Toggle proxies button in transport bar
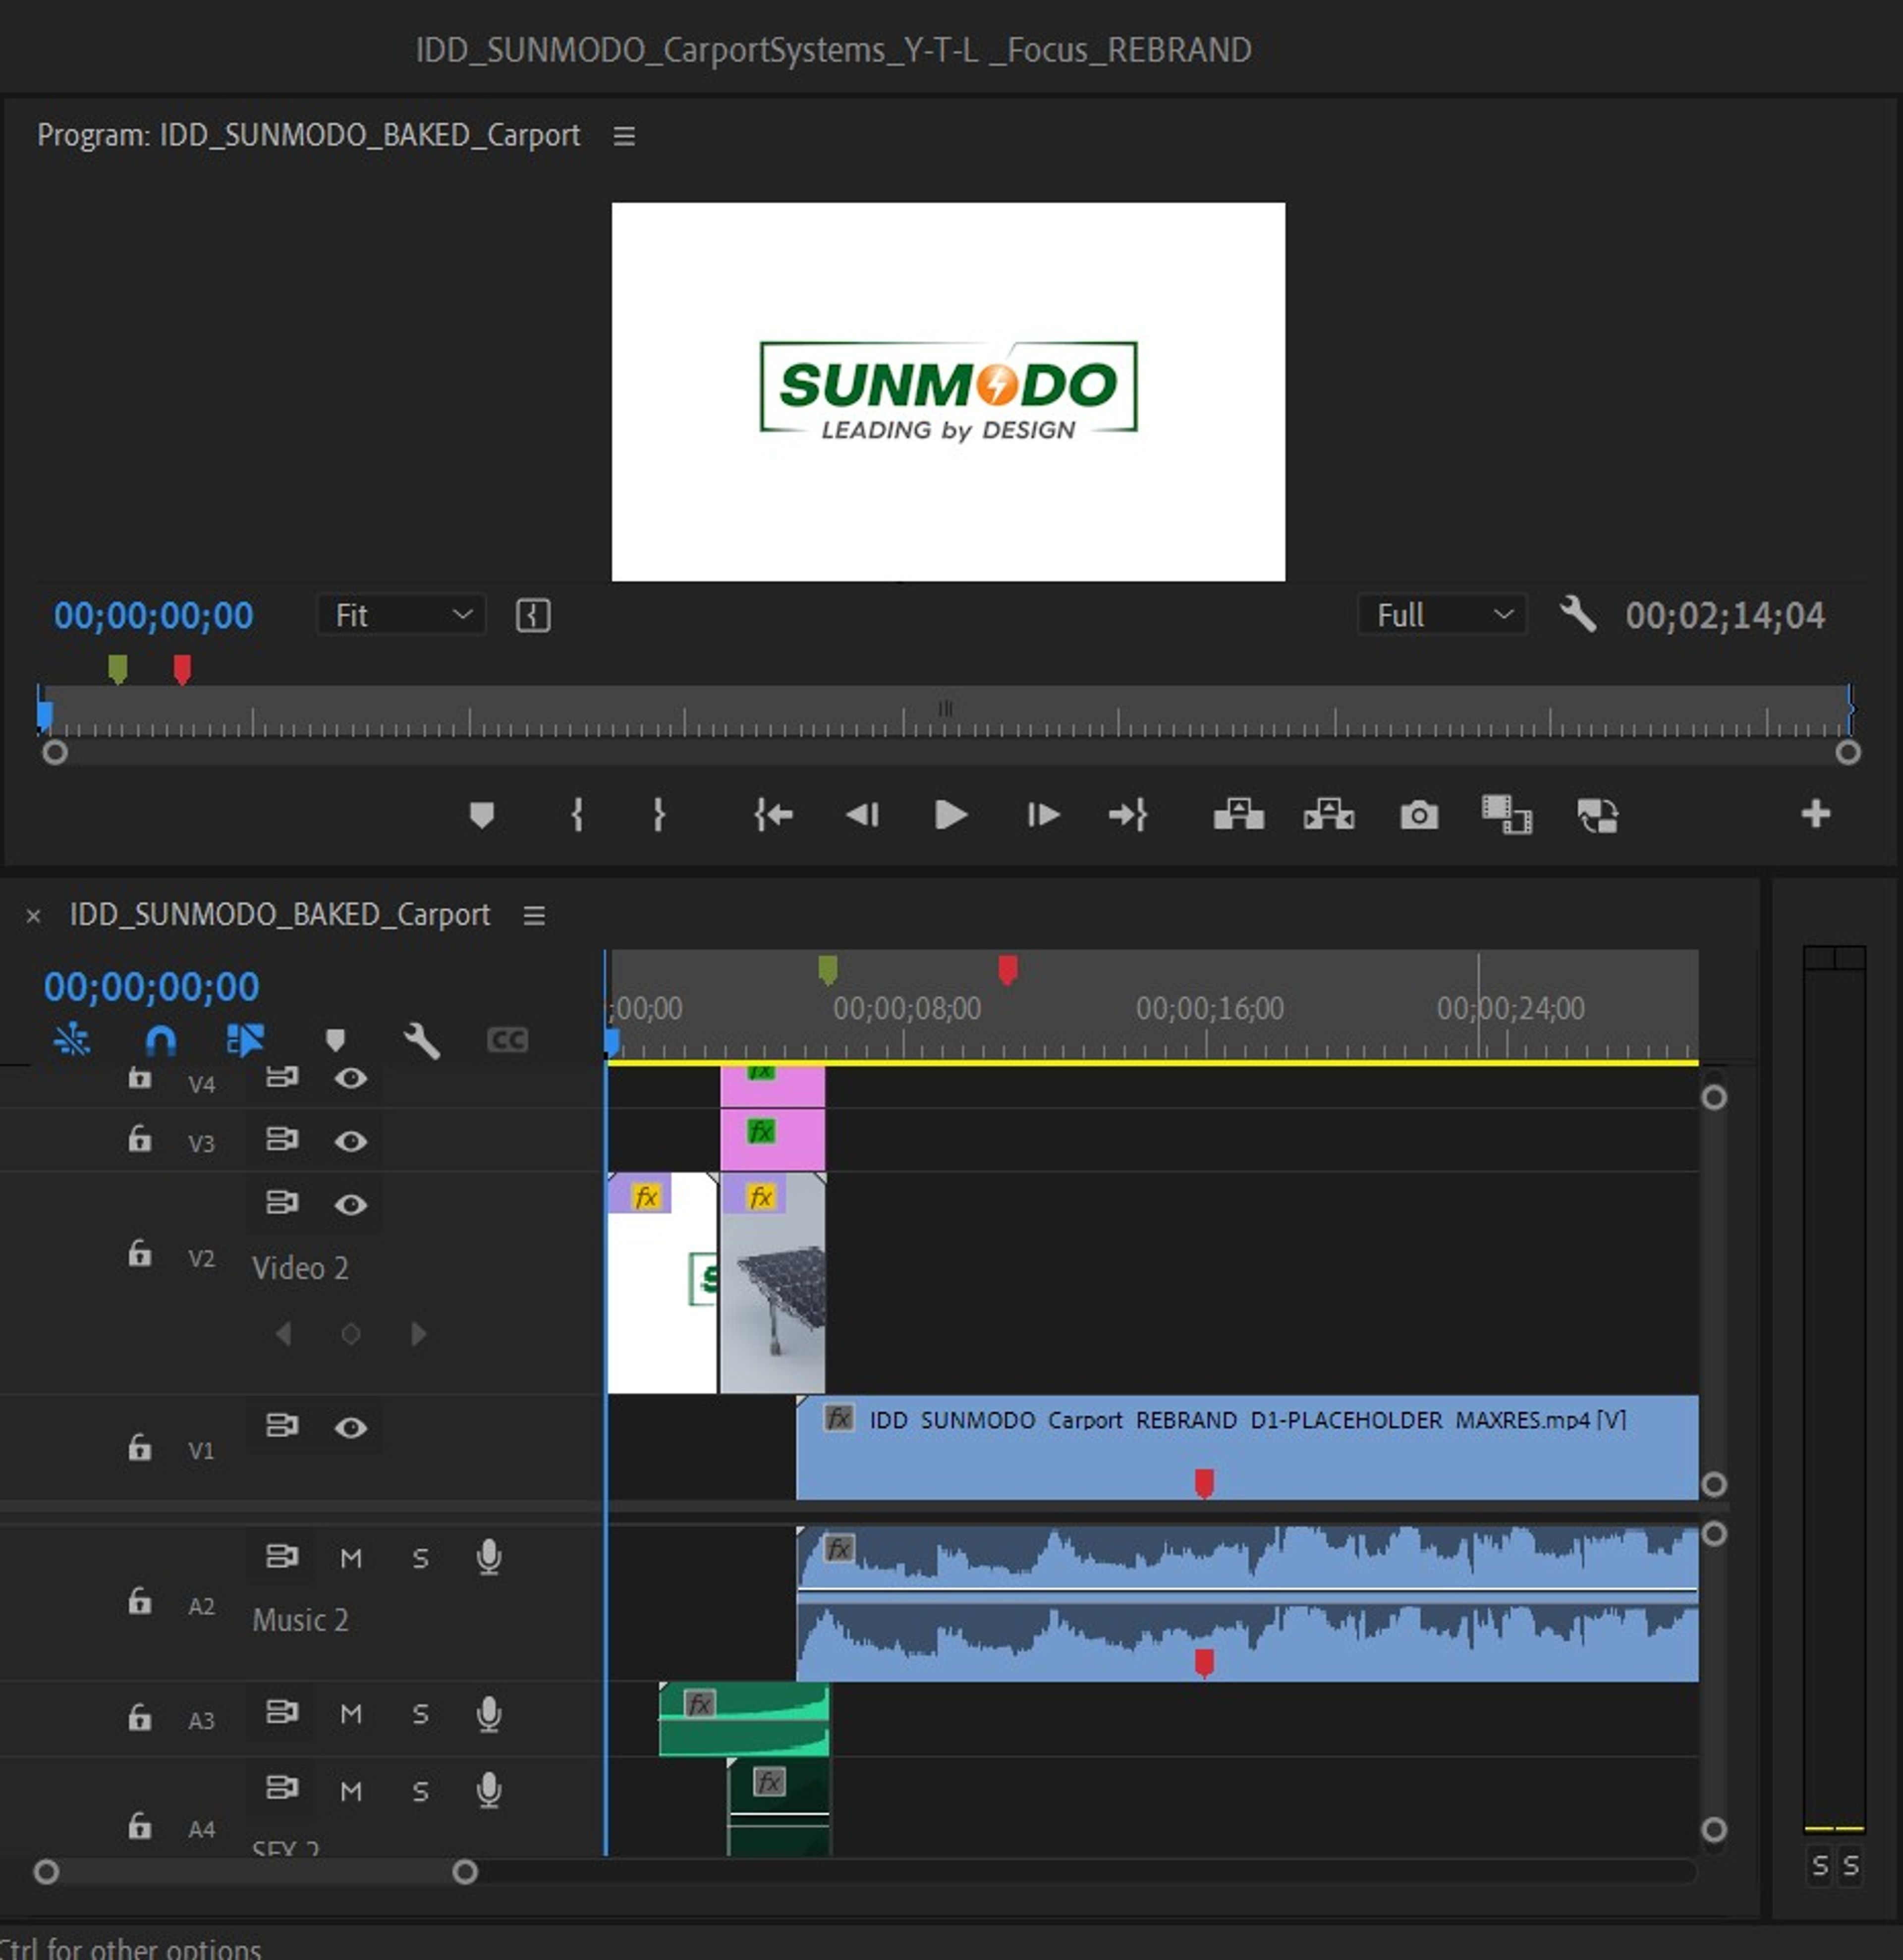Image resolution: width=1903 pixels, height=1960 pixels. [1597, 815]
